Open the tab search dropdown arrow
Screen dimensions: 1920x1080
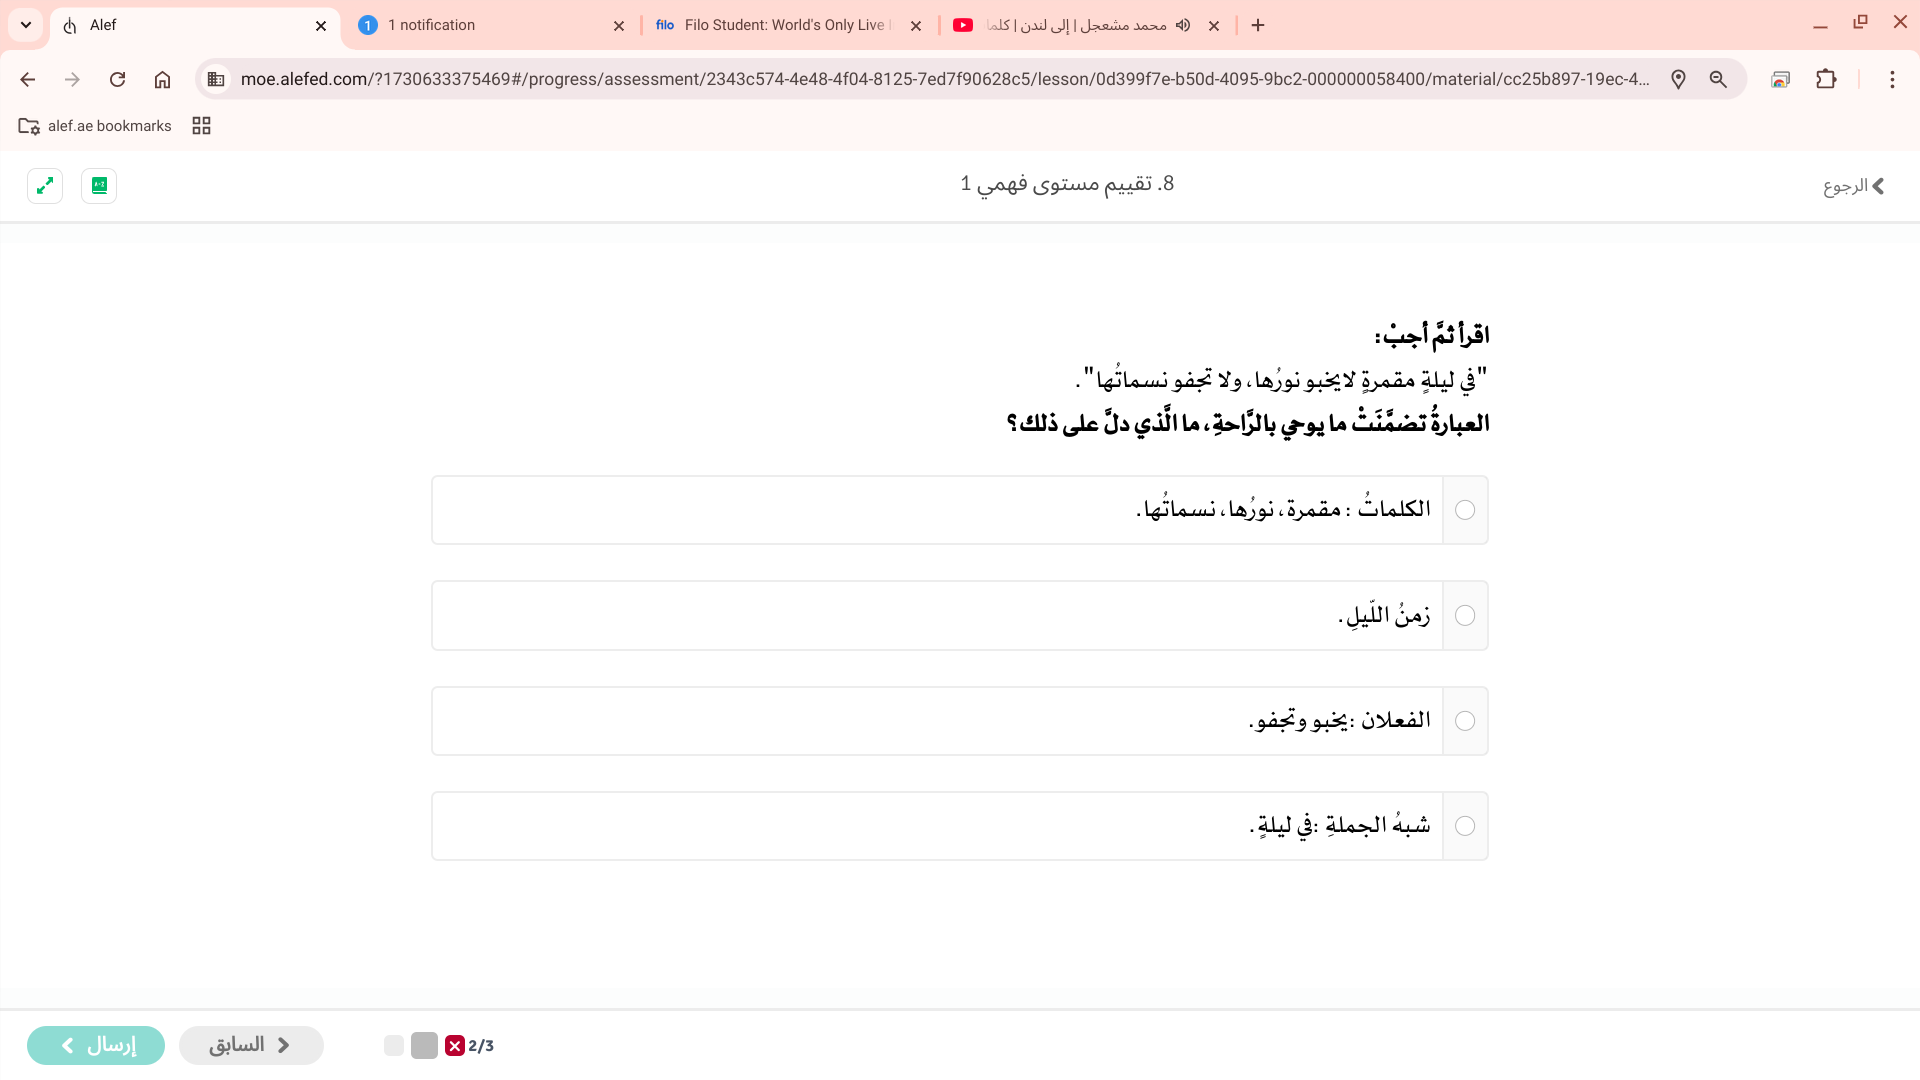[x=26, y=25]
